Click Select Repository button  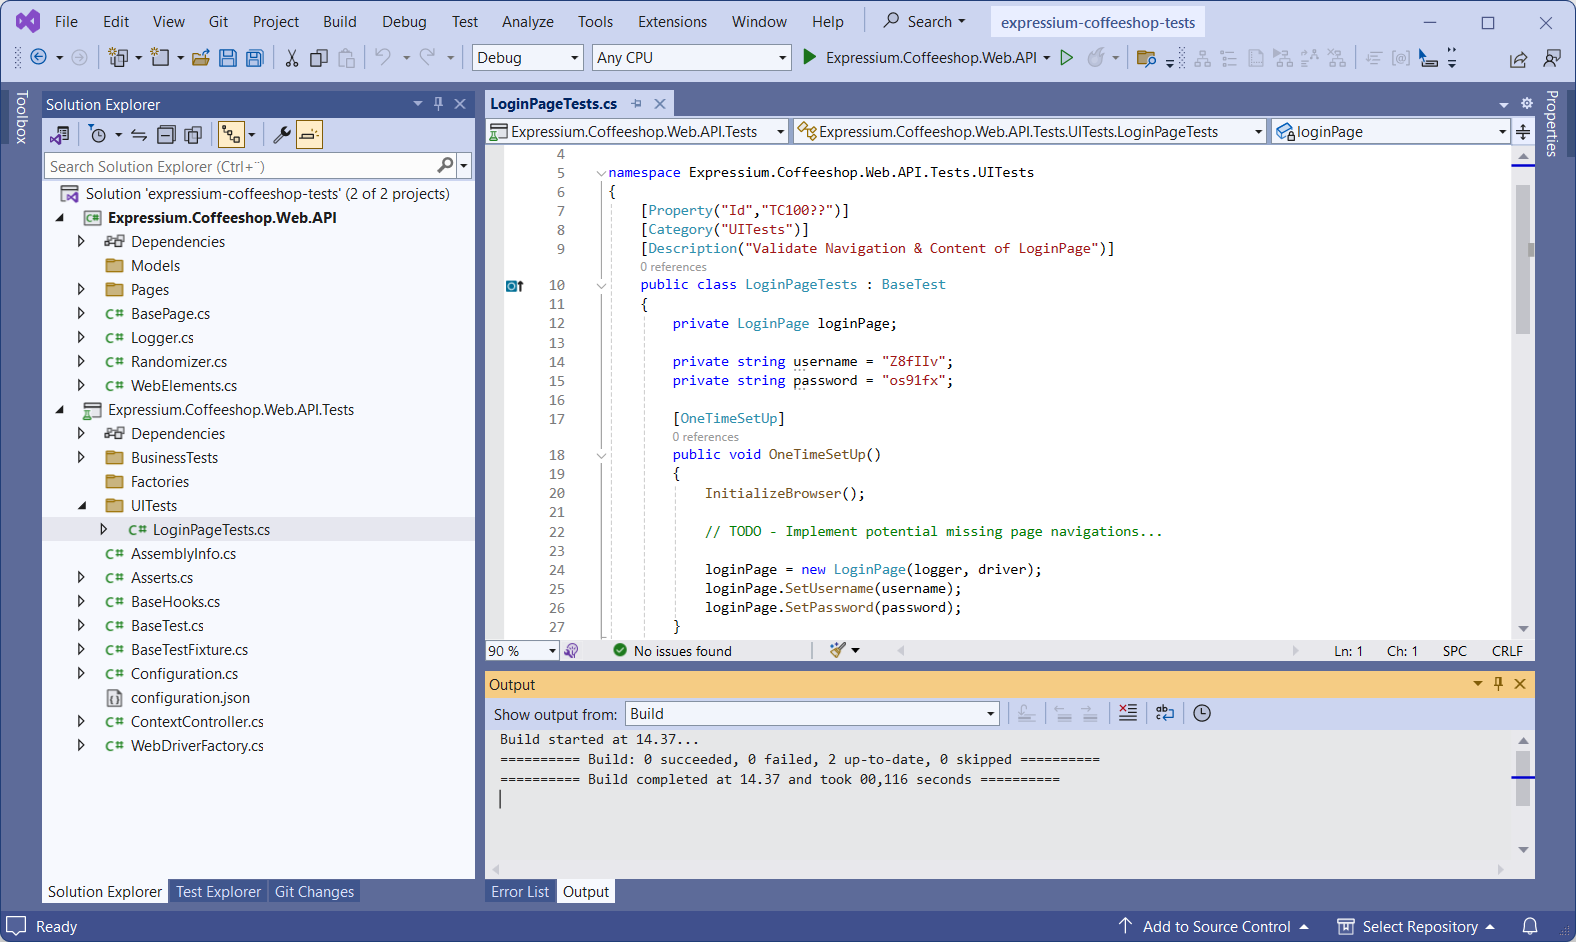tap(1416, 926)
